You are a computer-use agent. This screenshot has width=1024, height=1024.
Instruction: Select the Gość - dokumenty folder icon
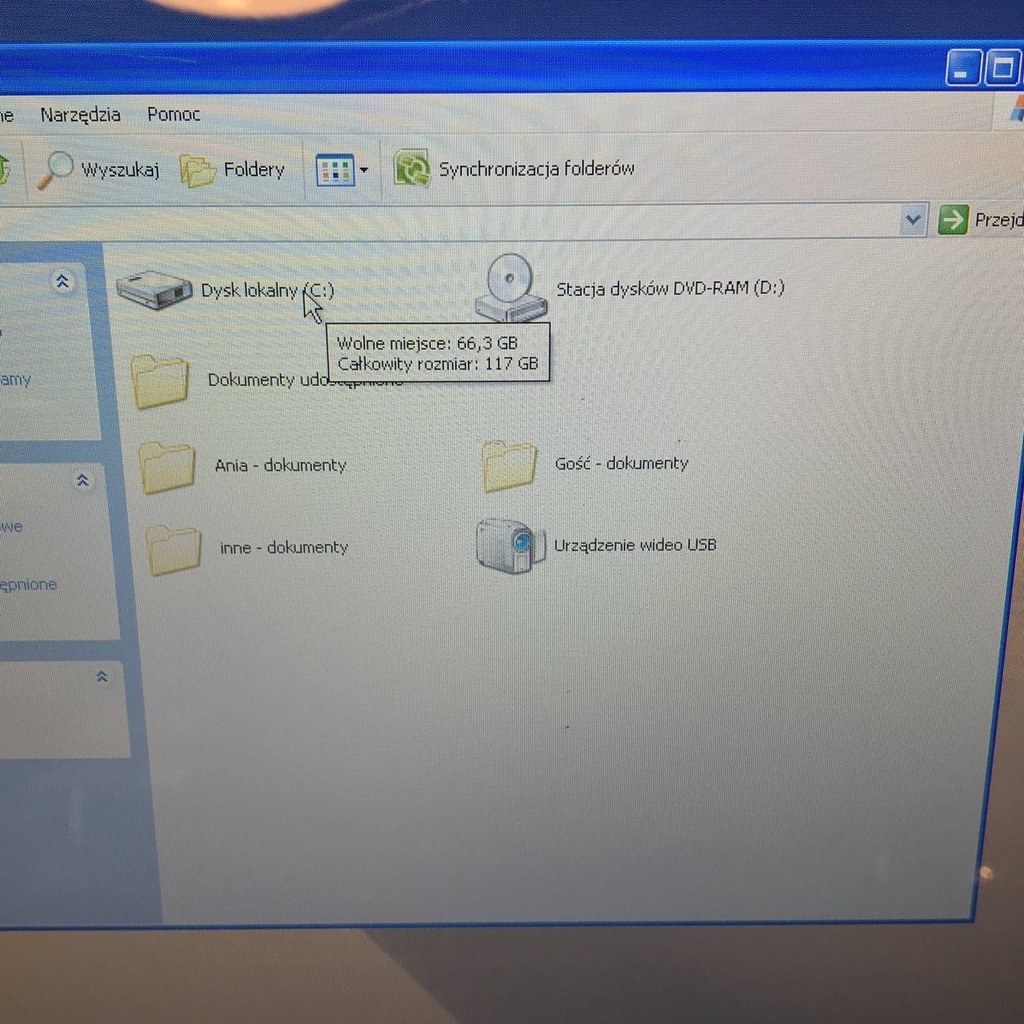tap(509, 465)
